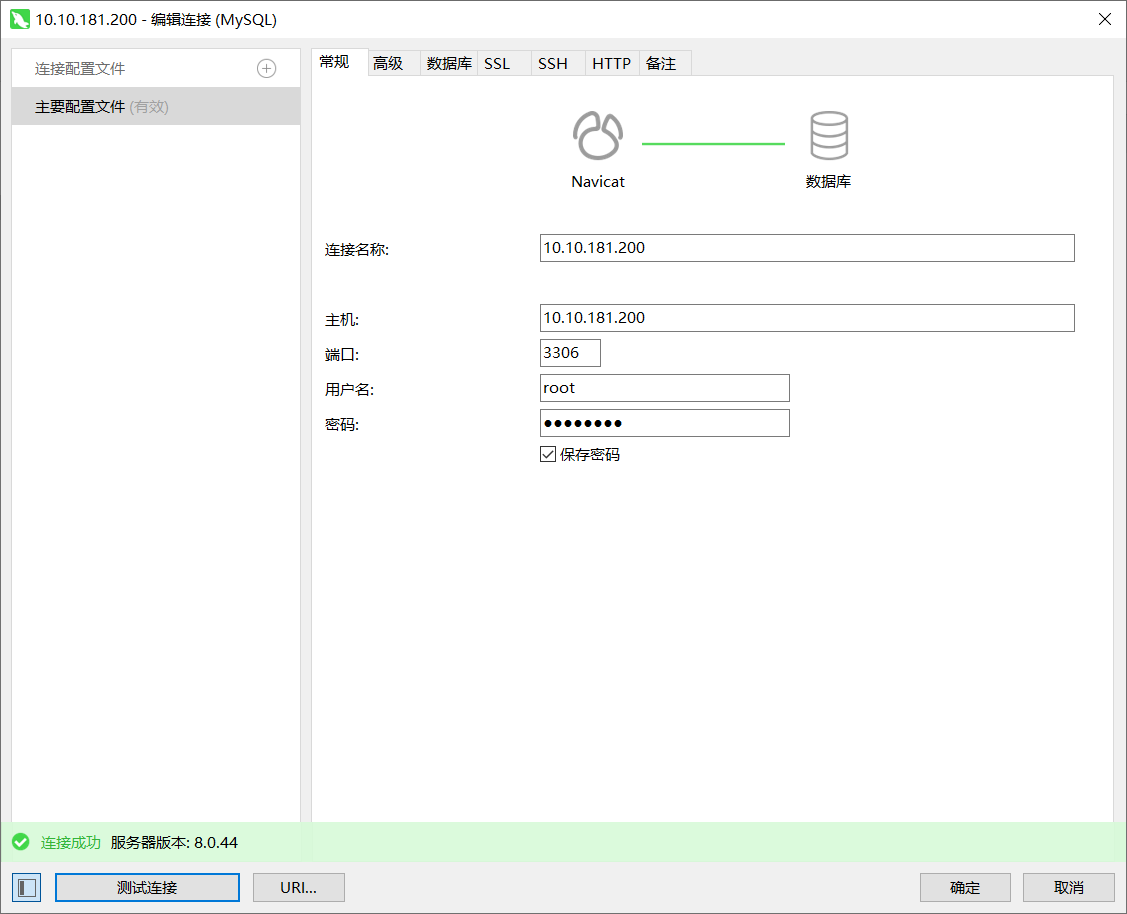The width and height of the screenshot is (1127, 914).
Task: Click the Navicat caption under logo
Action: pyautogui.click(x=598, y=182)
